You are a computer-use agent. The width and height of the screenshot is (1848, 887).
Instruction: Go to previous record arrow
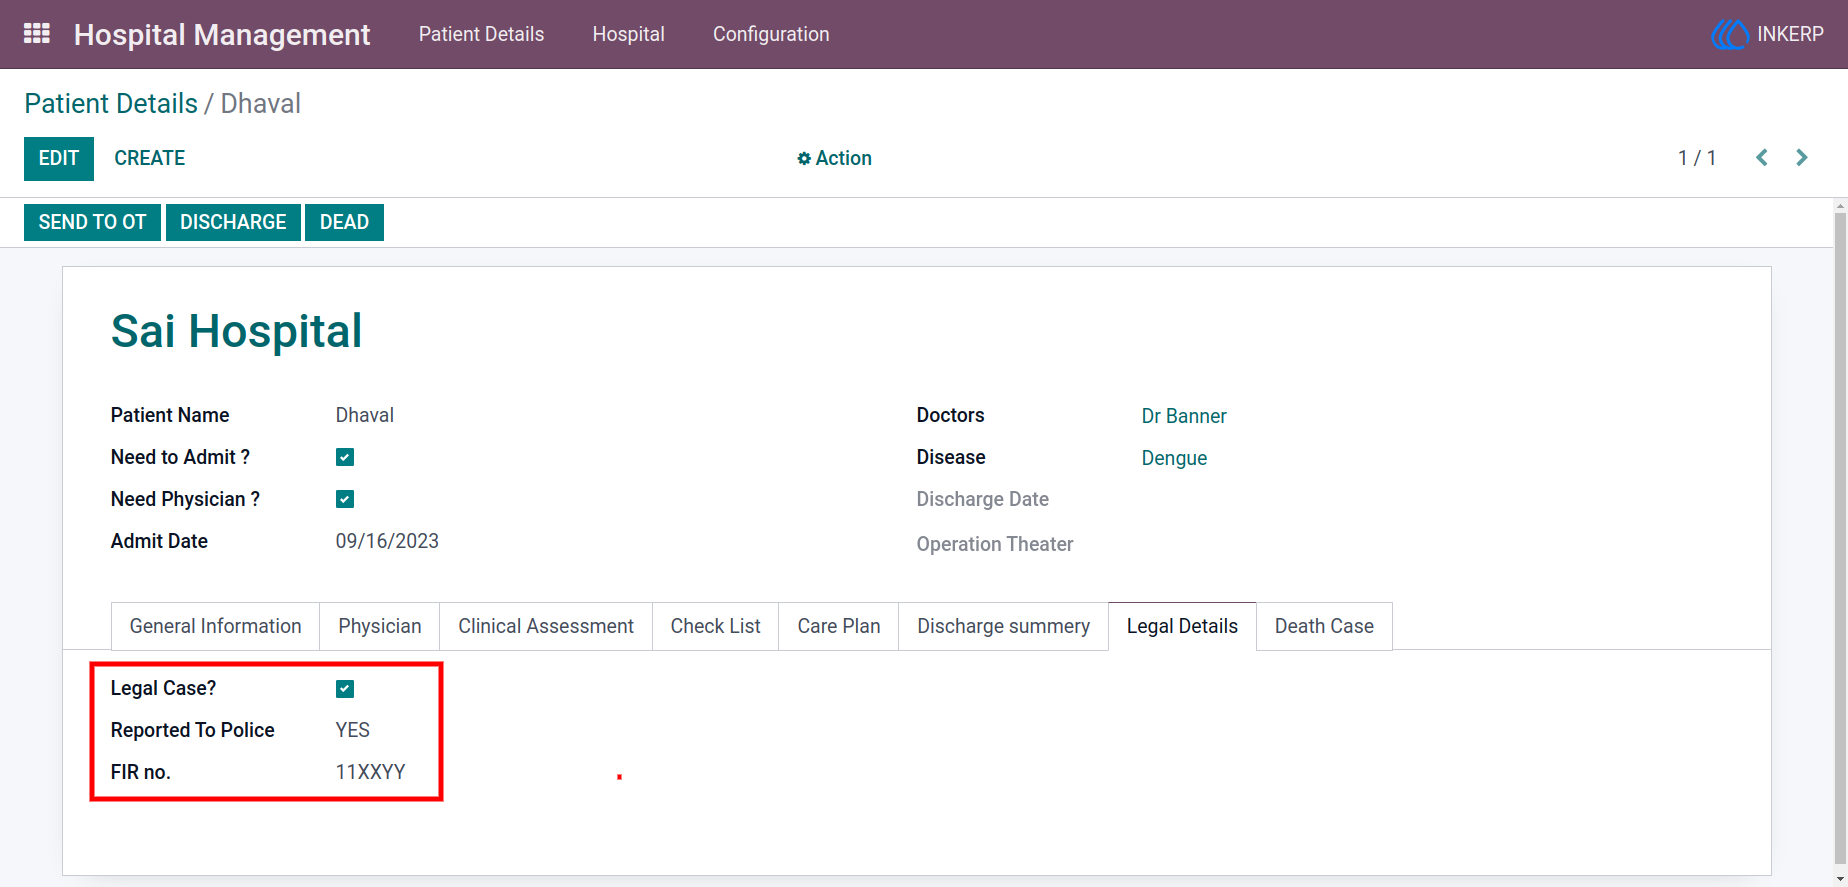tap(1762, 158)
